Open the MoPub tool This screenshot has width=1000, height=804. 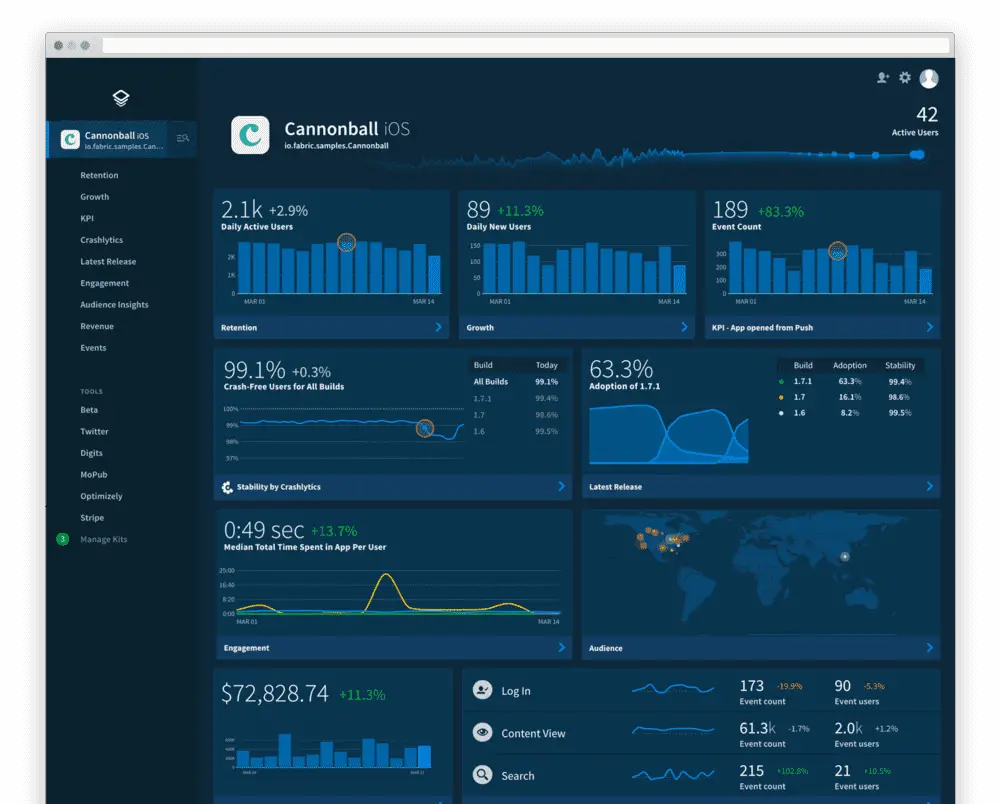pyautogui.click(x=94, y=475)
